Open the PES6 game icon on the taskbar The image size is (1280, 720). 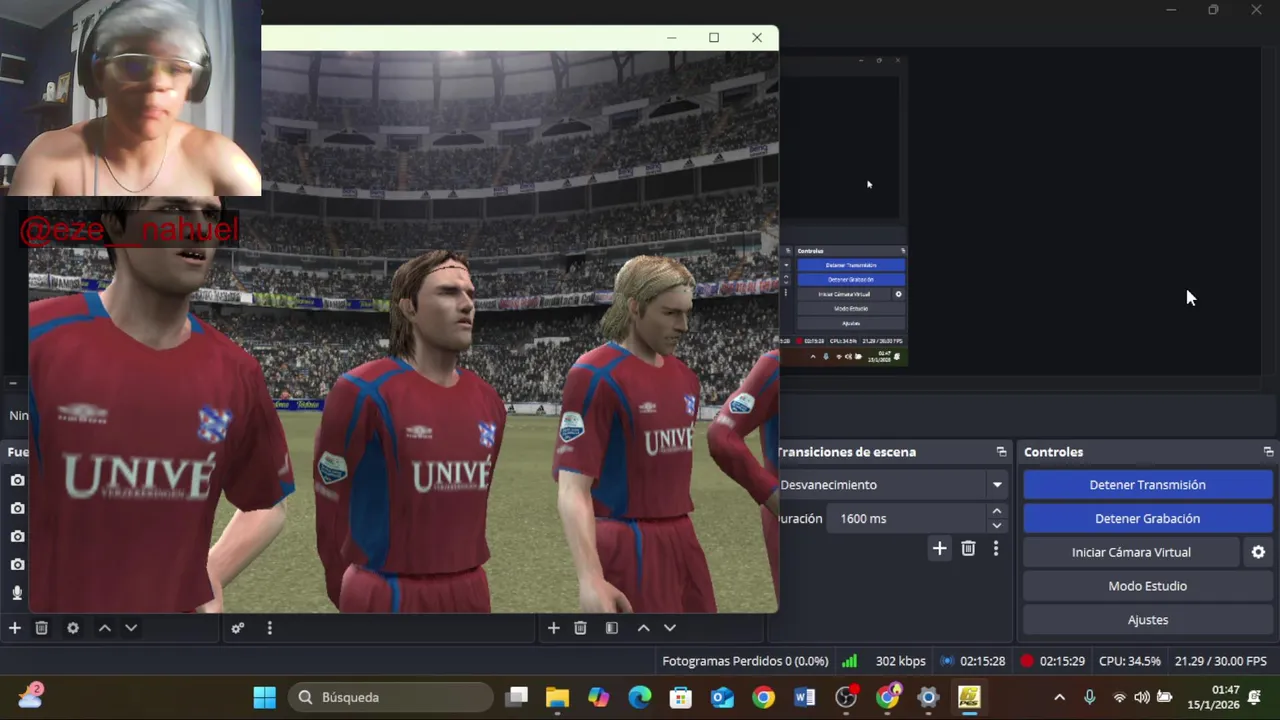(x=969, y=697)
